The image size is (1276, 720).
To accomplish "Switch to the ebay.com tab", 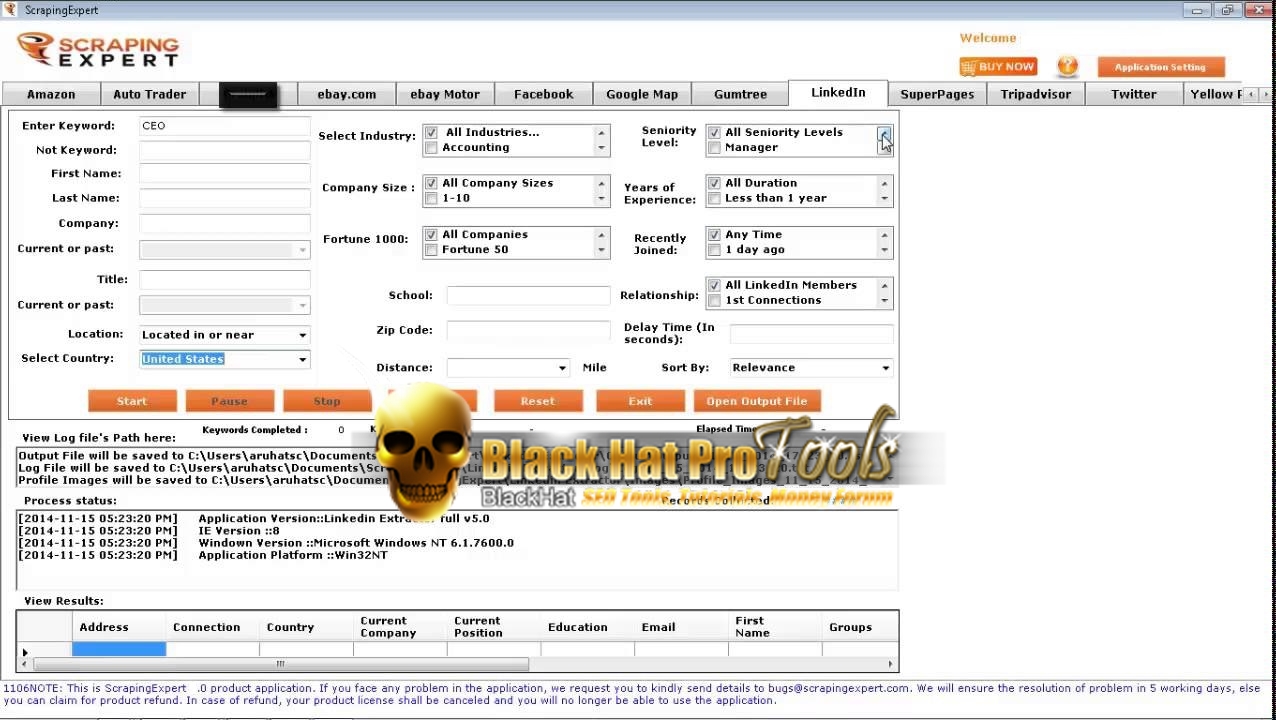I will (347, 94).
